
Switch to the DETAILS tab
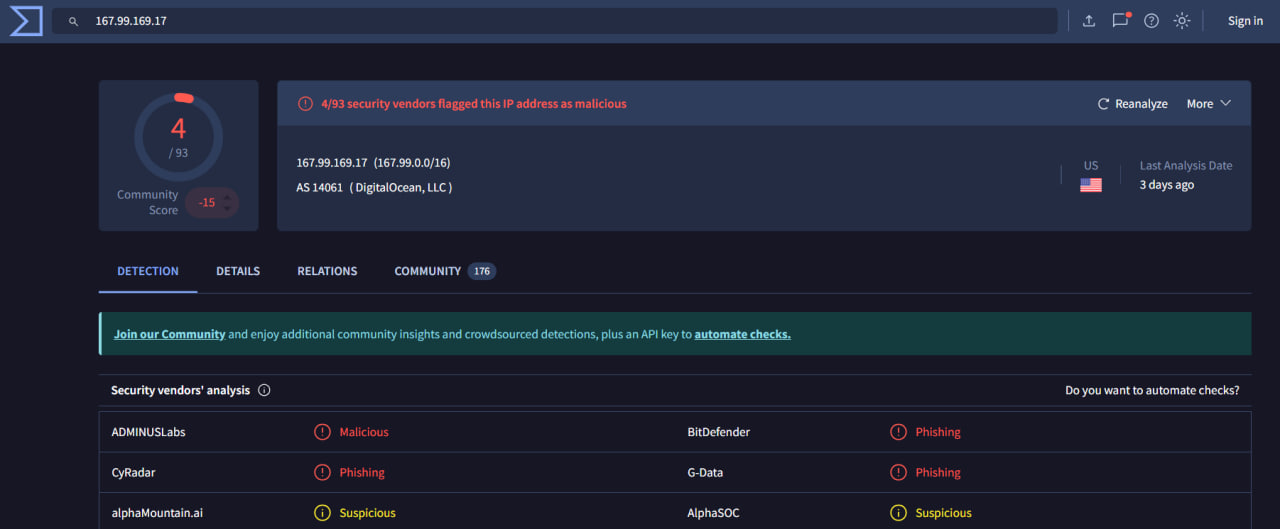click(238, 271)
